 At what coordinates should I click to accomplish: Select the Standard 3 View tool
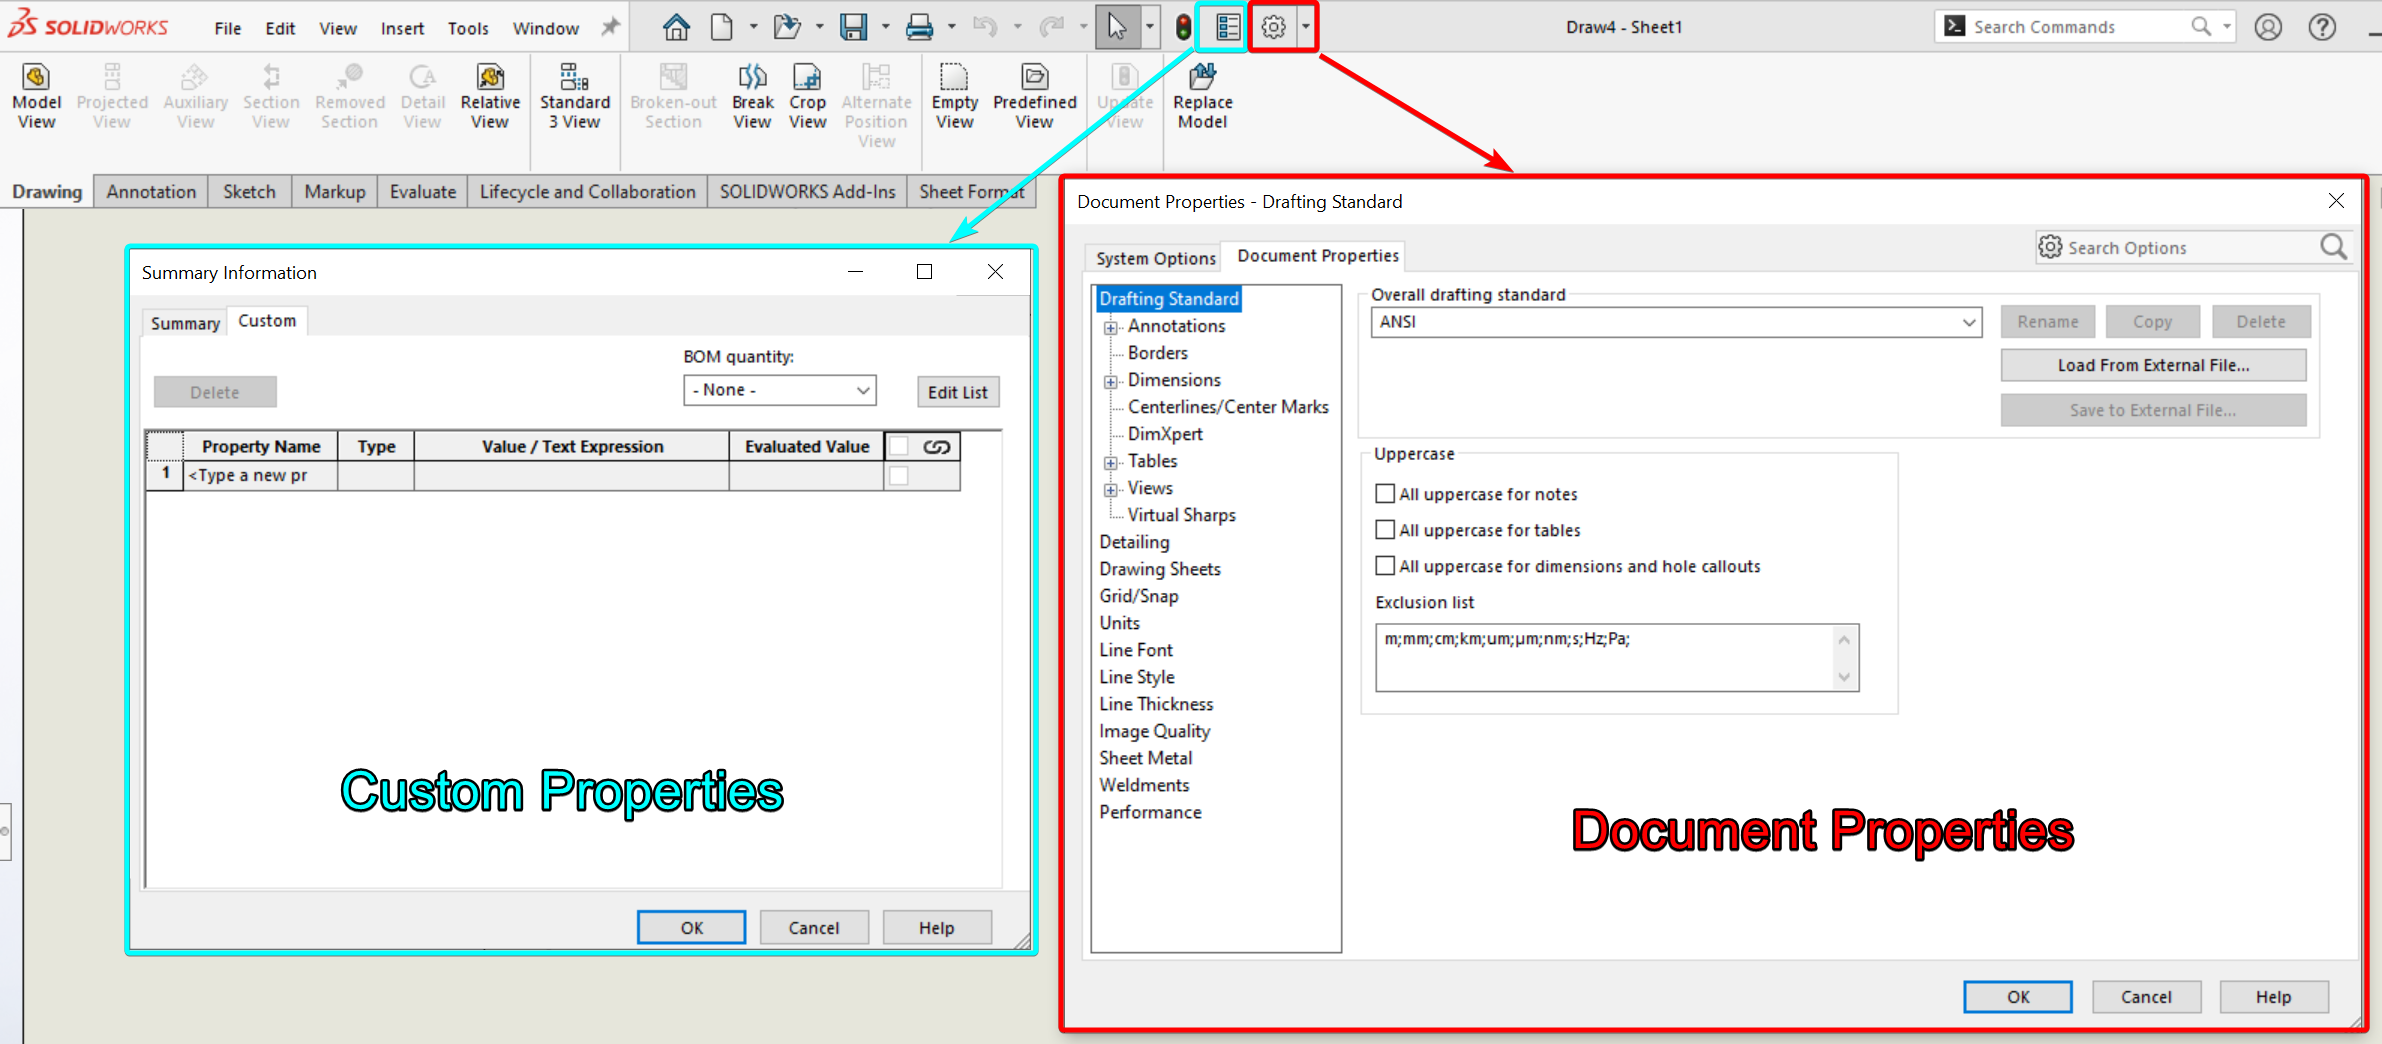574,78
